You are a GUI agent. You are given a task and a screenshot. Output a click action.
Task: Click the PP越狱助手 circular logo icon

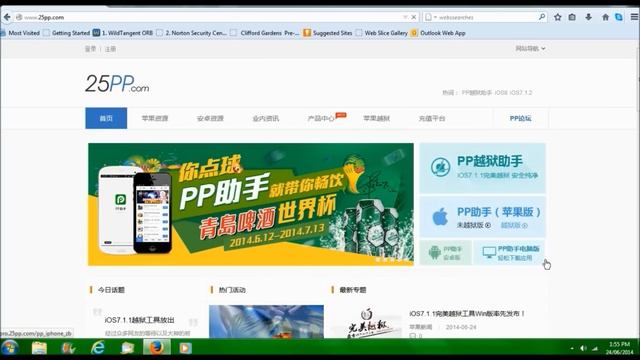(440, 167)
